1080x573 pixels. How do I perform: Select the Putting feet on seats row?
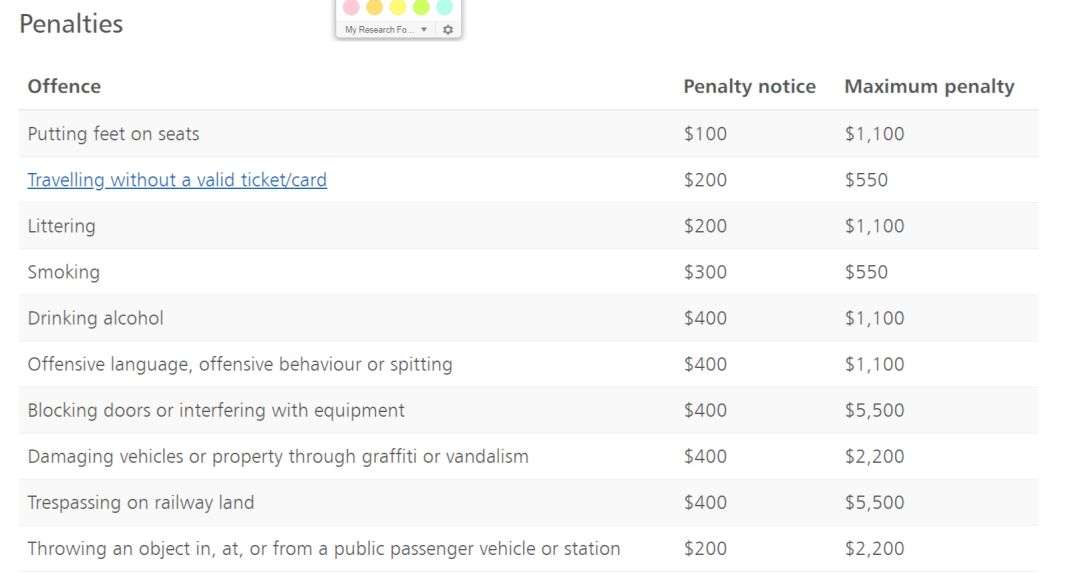coord(528,134)
